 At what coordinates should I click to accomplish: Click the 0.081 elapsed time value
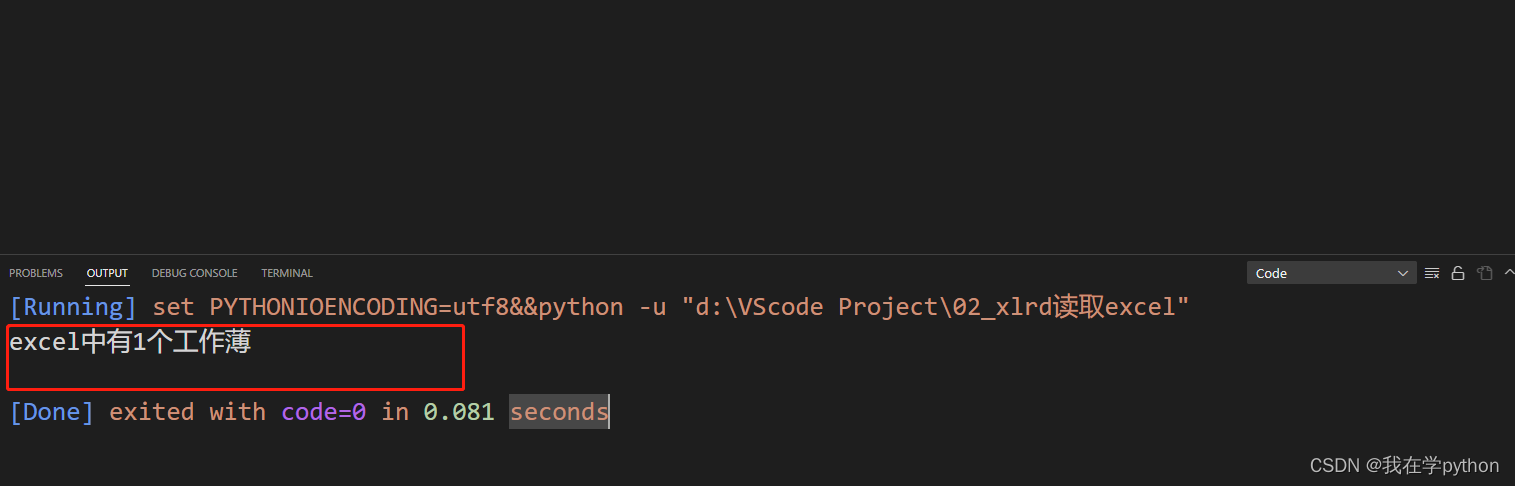pos(459,412)
